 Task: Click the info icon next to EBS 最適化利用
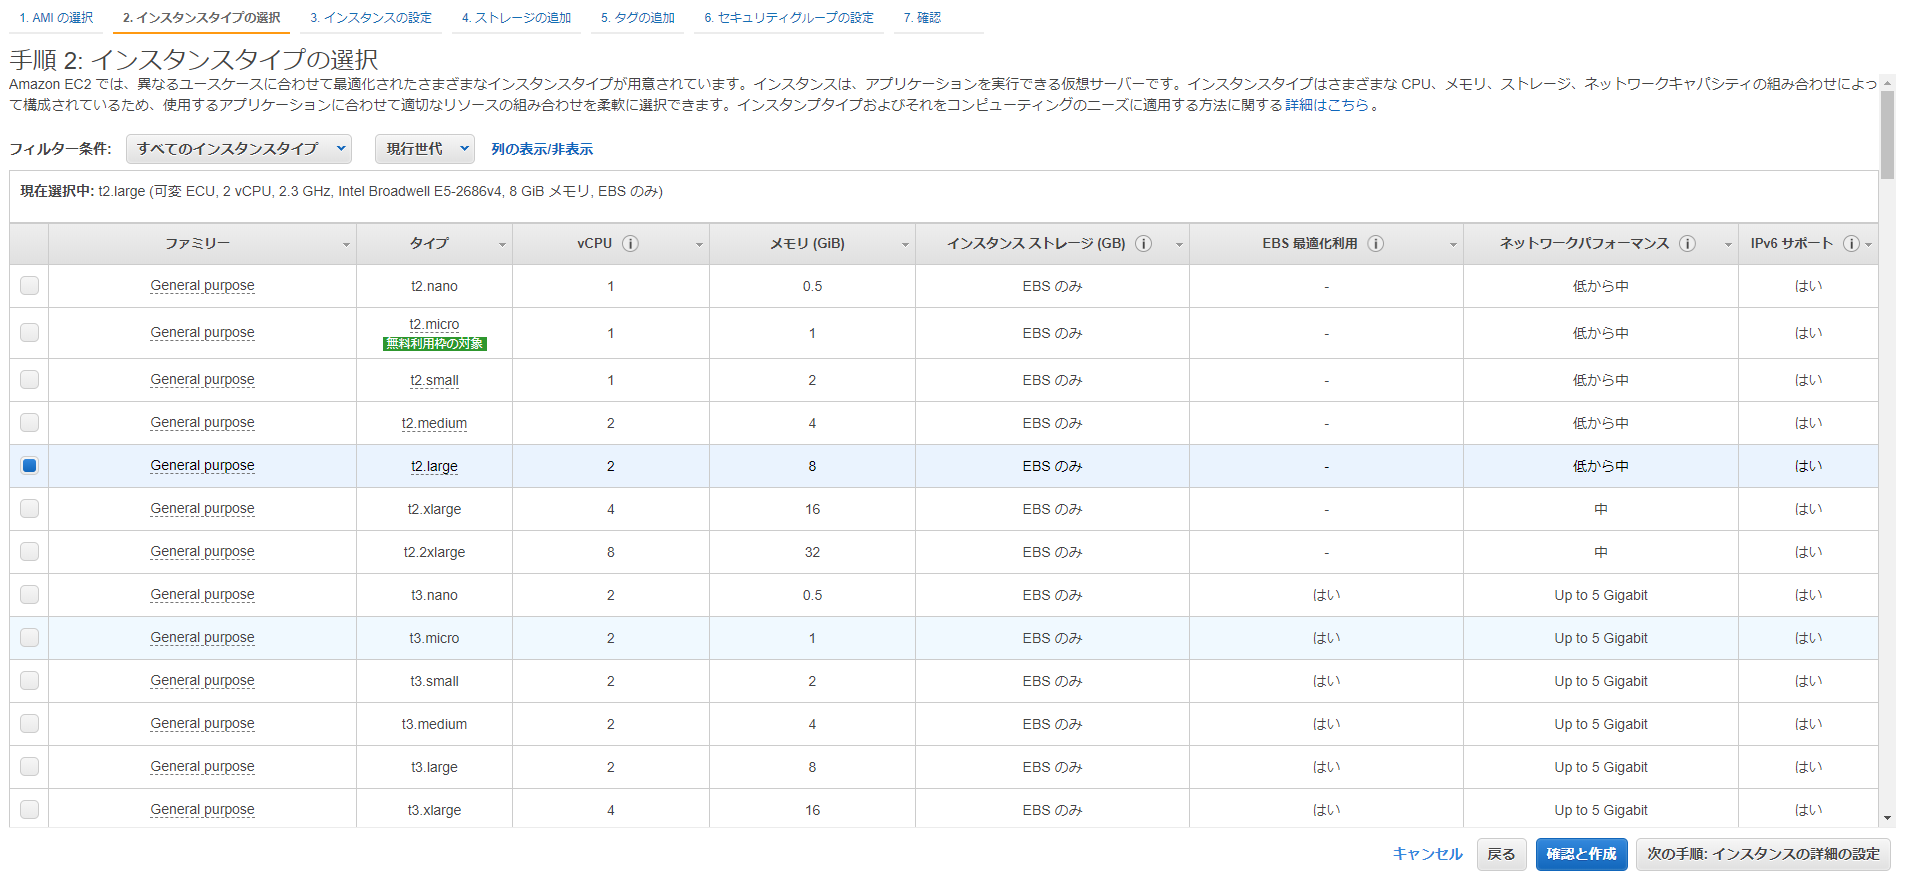(1376, 244)
